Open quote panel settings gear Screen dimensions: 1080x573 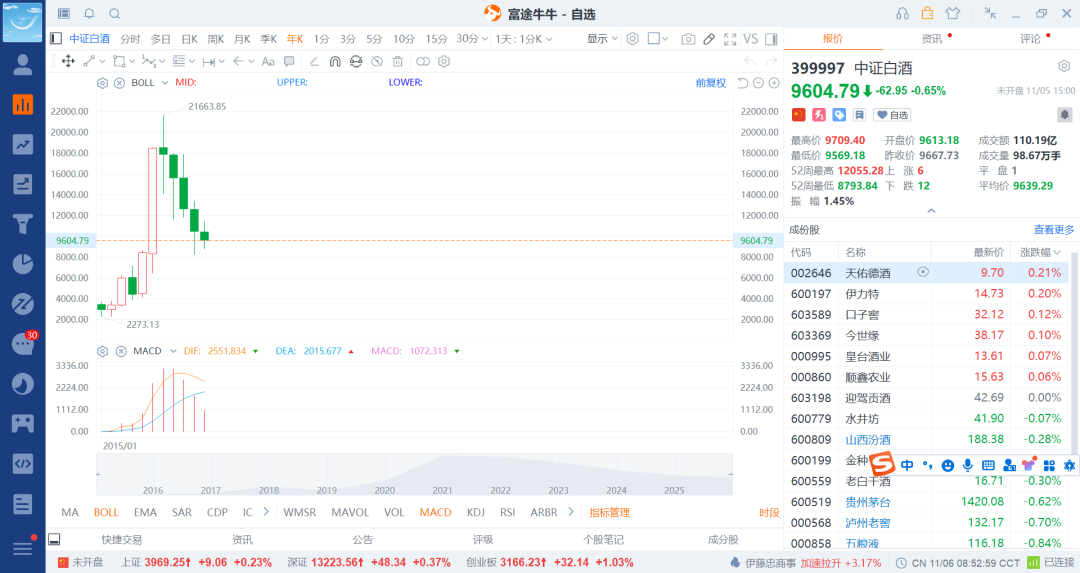(1064, 66)
